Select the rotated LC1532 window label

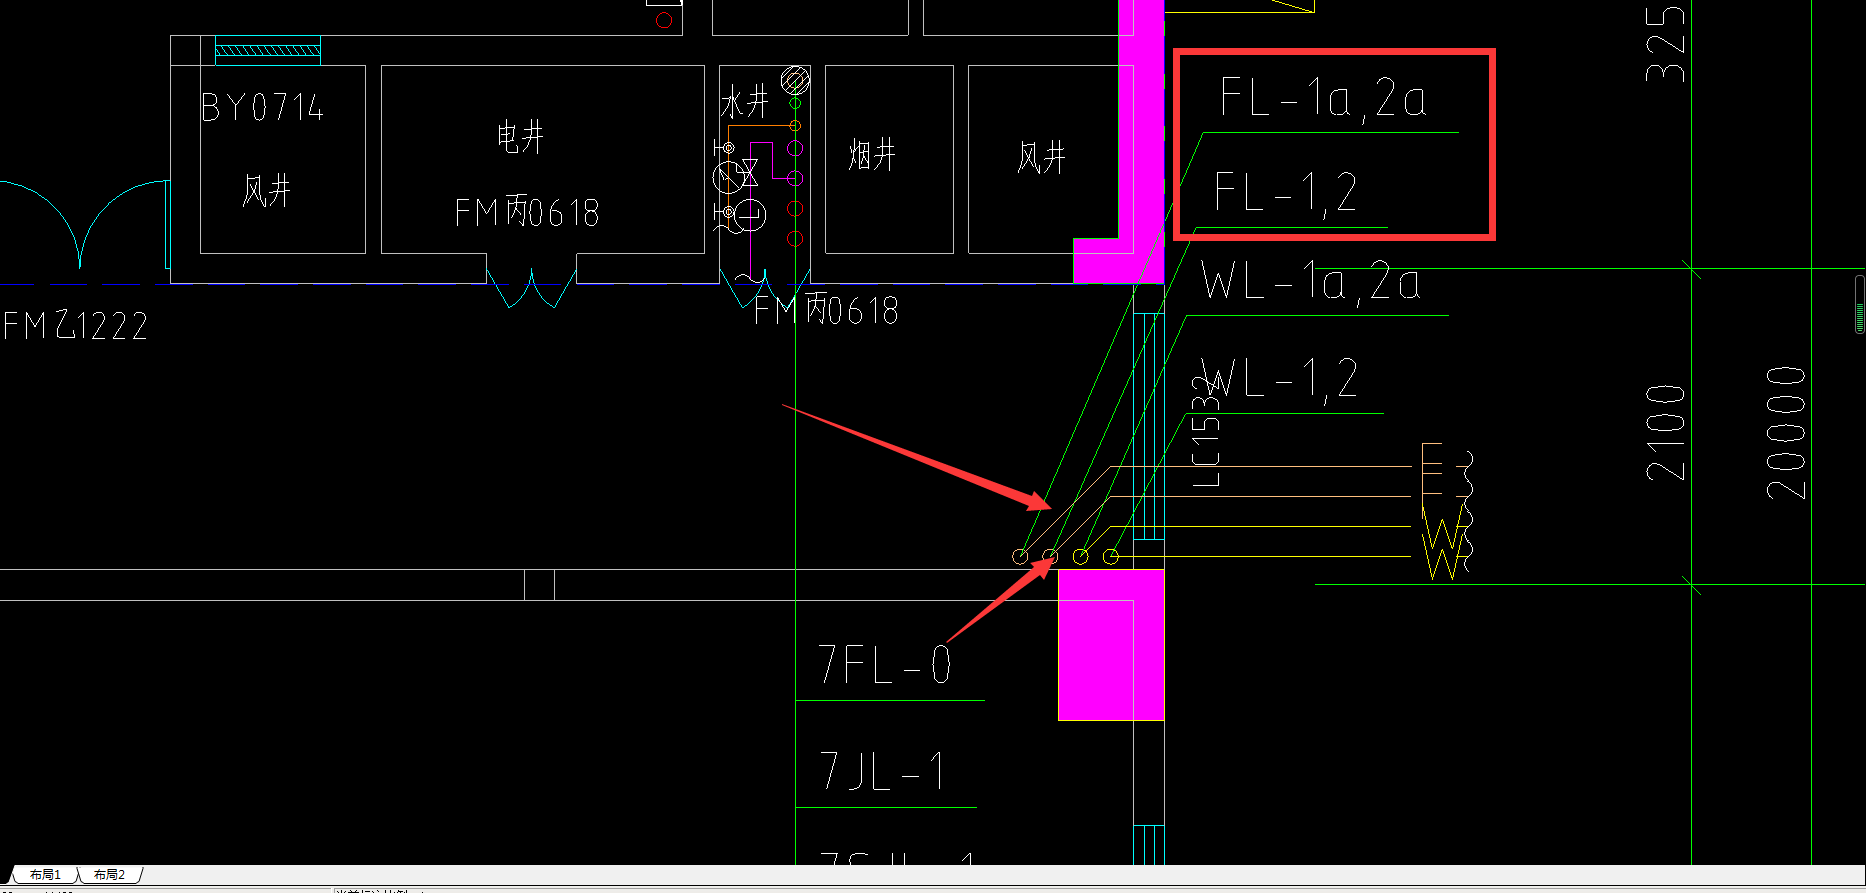point(1207,432)
